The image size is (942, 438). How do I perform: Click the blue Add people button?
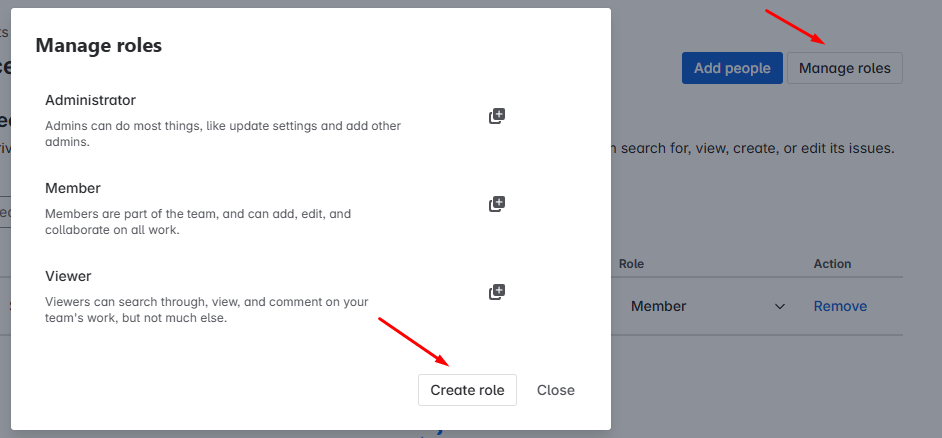pyautogui.click(x=732, y=68)
